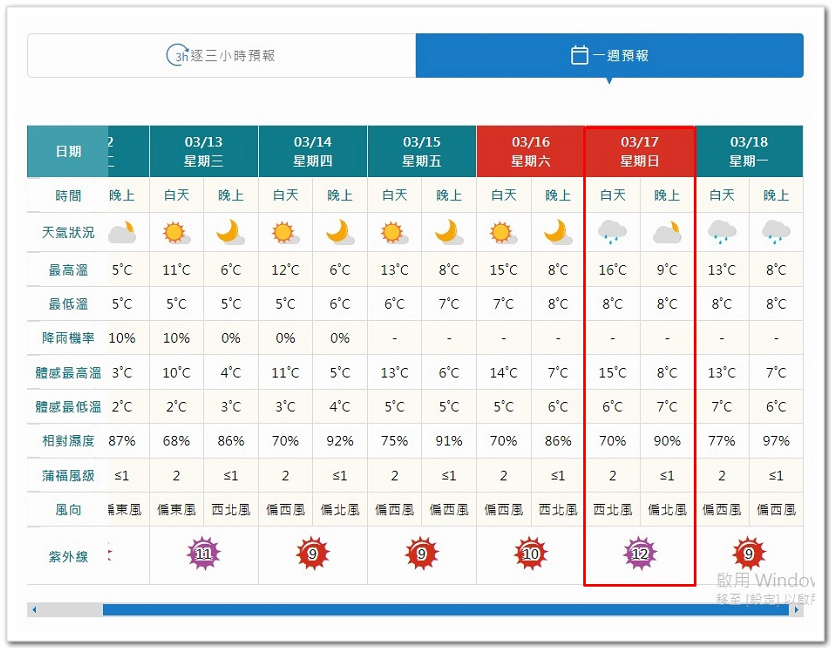Viewport: 831px width, 648px height.
Task: Click the 10% rain probability for 03/13 daytime
Action: coord(176,338)
